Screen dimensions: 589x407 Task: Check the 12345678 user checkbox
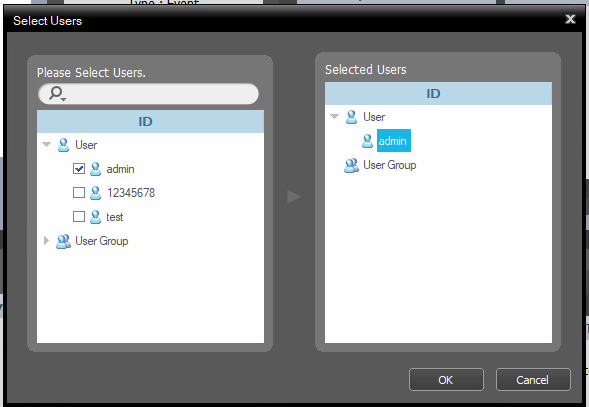[x=79, y=193]
